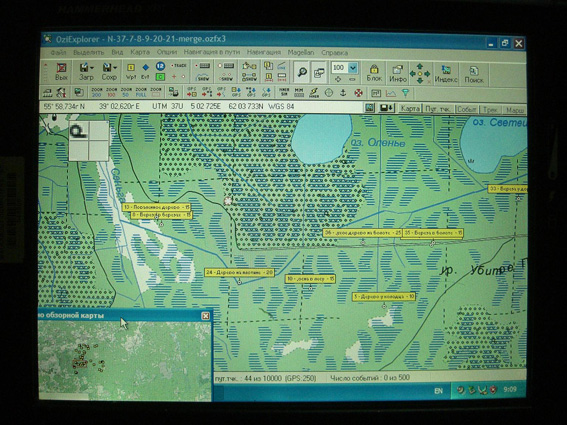Click the overview map thumbnail panel

(125, 361)
